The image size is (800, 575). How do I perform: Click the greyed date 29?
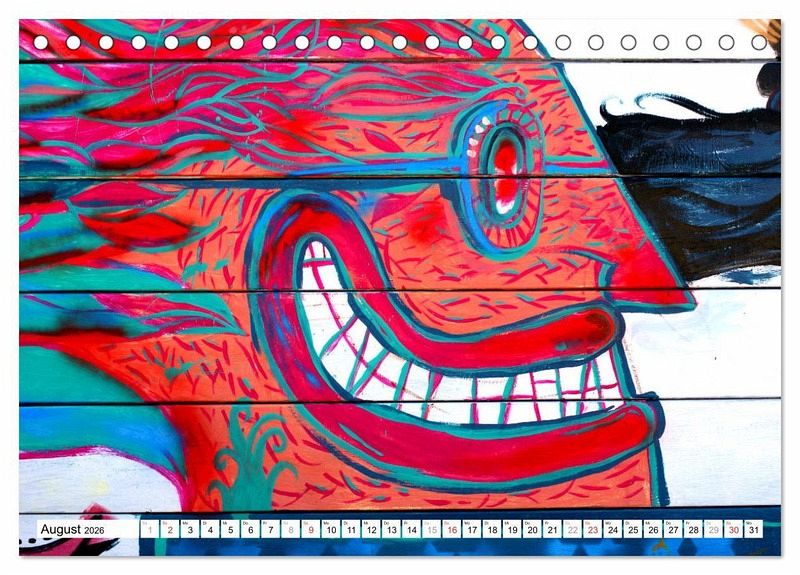coord(714,529)
